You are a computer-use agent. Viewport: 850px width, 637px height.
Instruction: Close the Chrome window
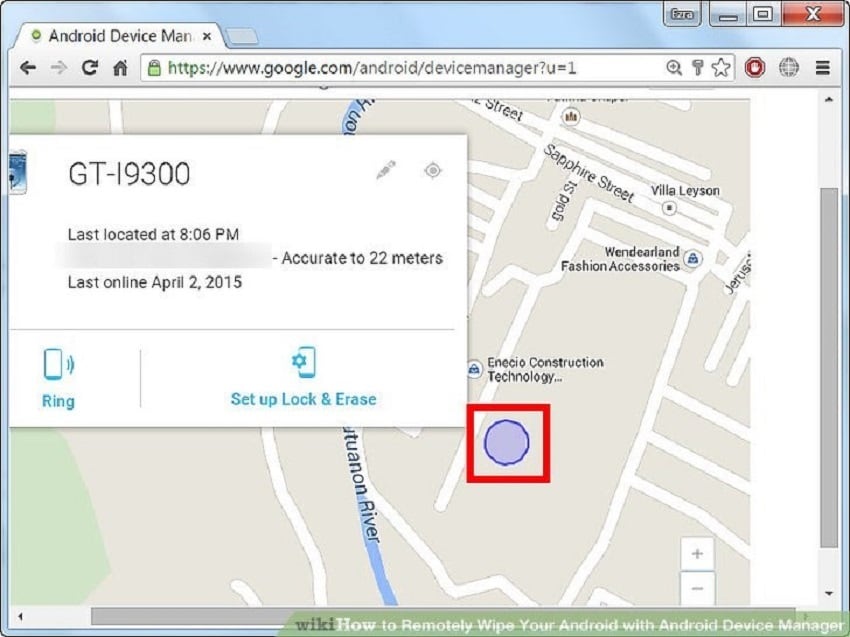click(x=813, y=14)
